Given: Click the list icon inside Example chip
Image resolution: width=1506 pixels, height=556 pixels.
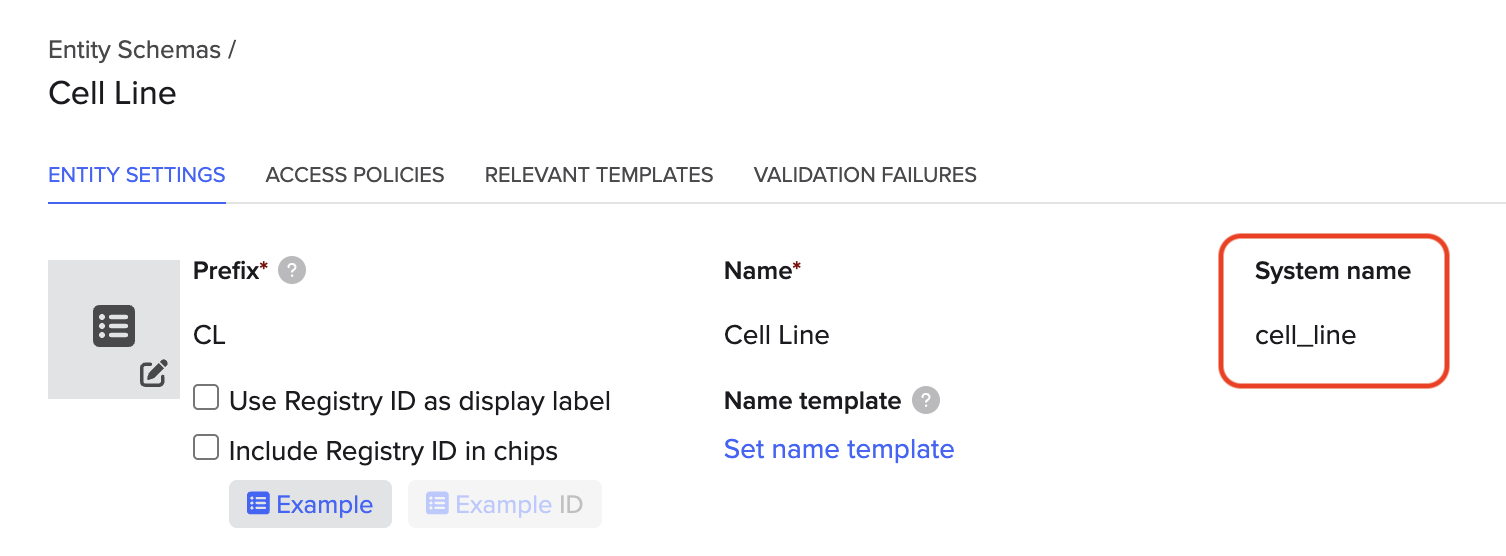Looking at the screenshot, I should pyautogui.click(x=258, y=504).
